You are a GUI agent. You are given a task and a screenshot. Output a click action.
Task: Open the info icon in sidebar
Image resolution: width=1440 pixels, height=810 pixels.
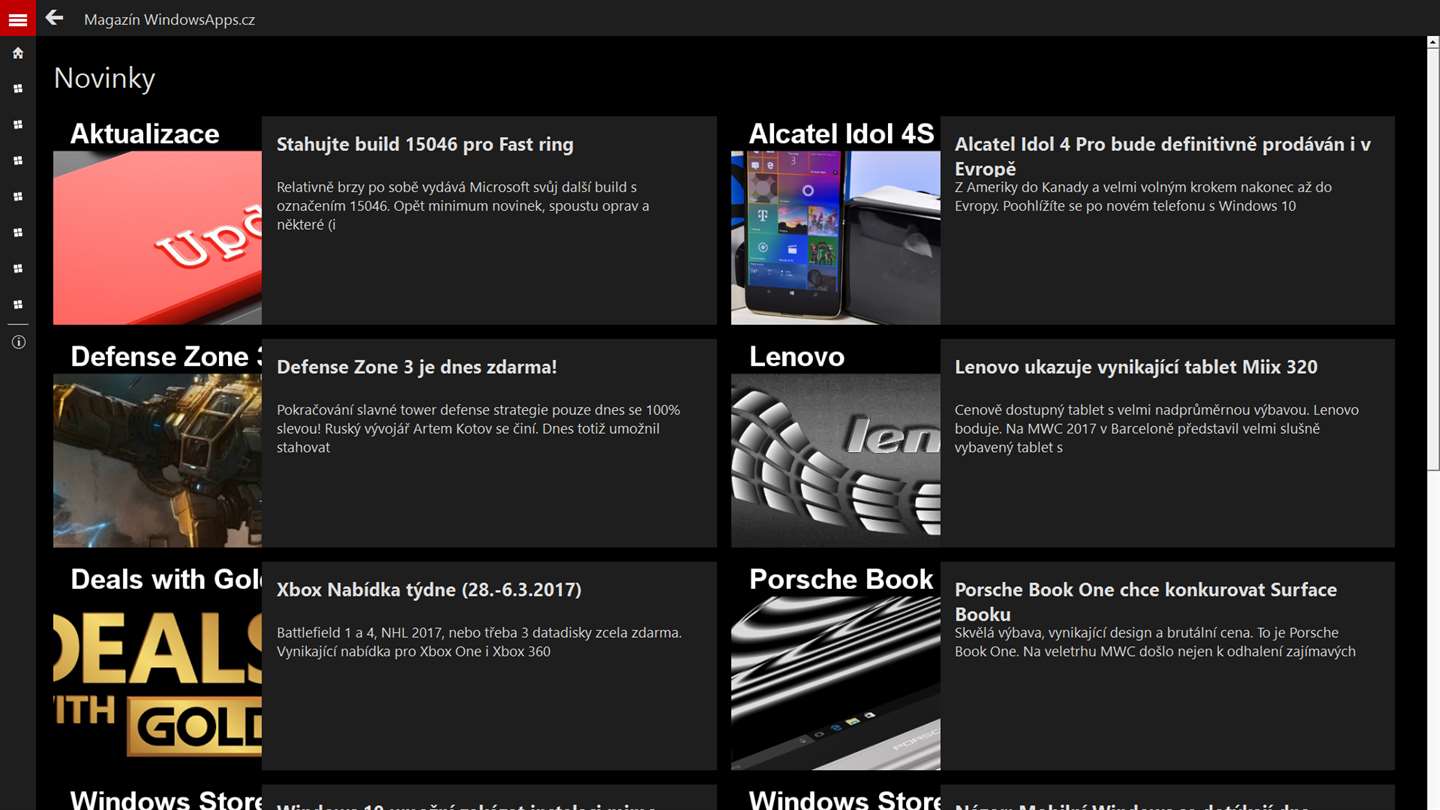tap(18, 342)
